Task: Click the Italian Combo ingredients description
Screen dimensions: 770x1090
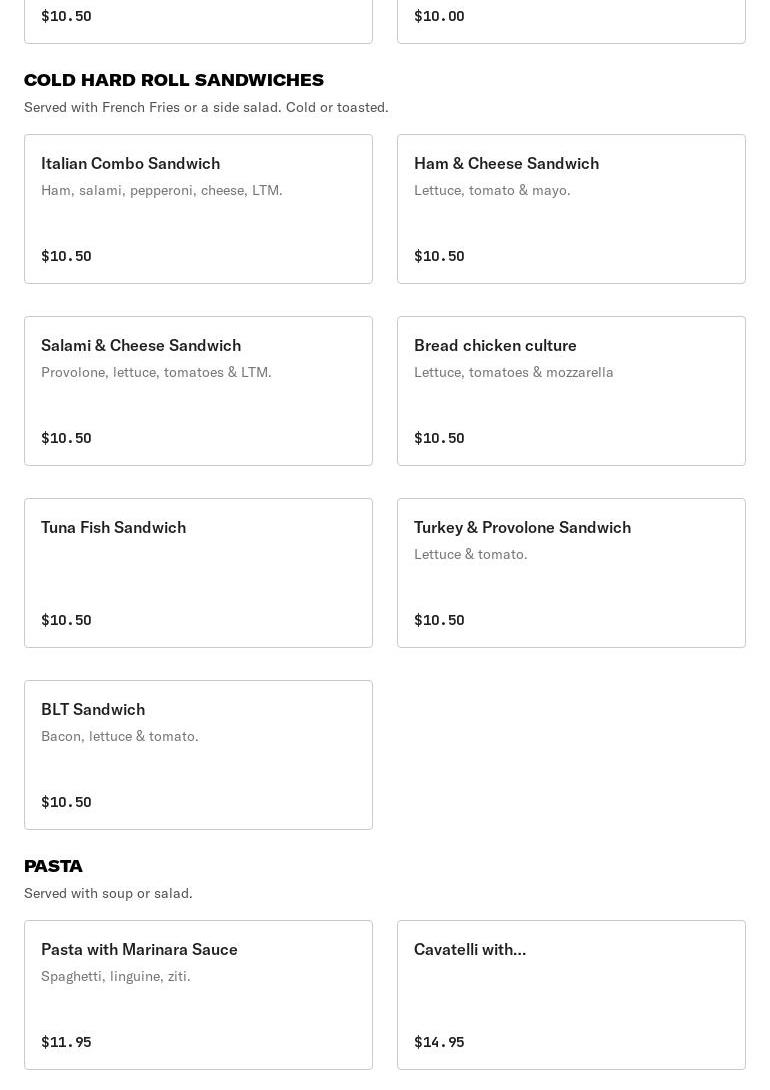Action: [x=162, y=190]
